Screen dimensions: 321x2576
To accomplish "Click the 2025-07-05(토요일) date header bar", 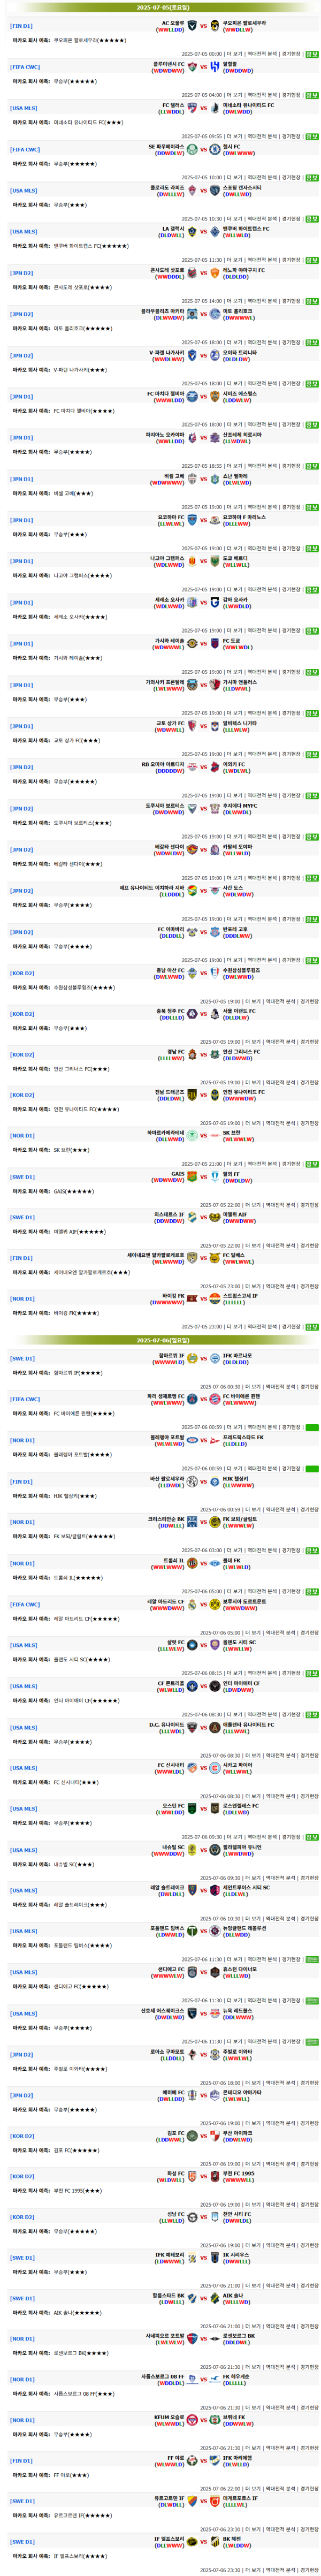I will pyautogui.click(x=160, y=7).
